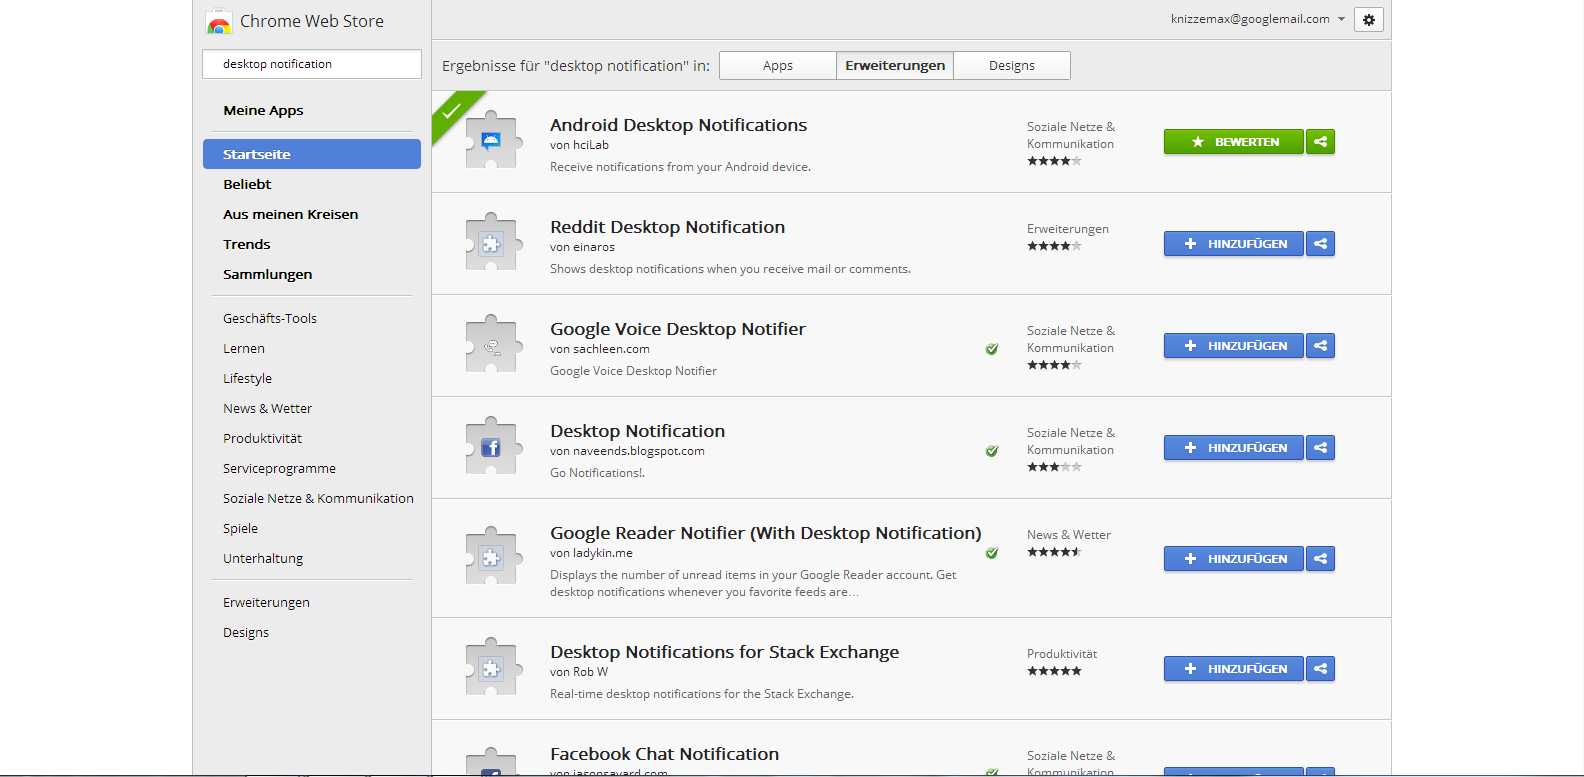Share Android Desktop Notifications via share icon
This screenshot has height=777, width=1584.
[1320, 142]
